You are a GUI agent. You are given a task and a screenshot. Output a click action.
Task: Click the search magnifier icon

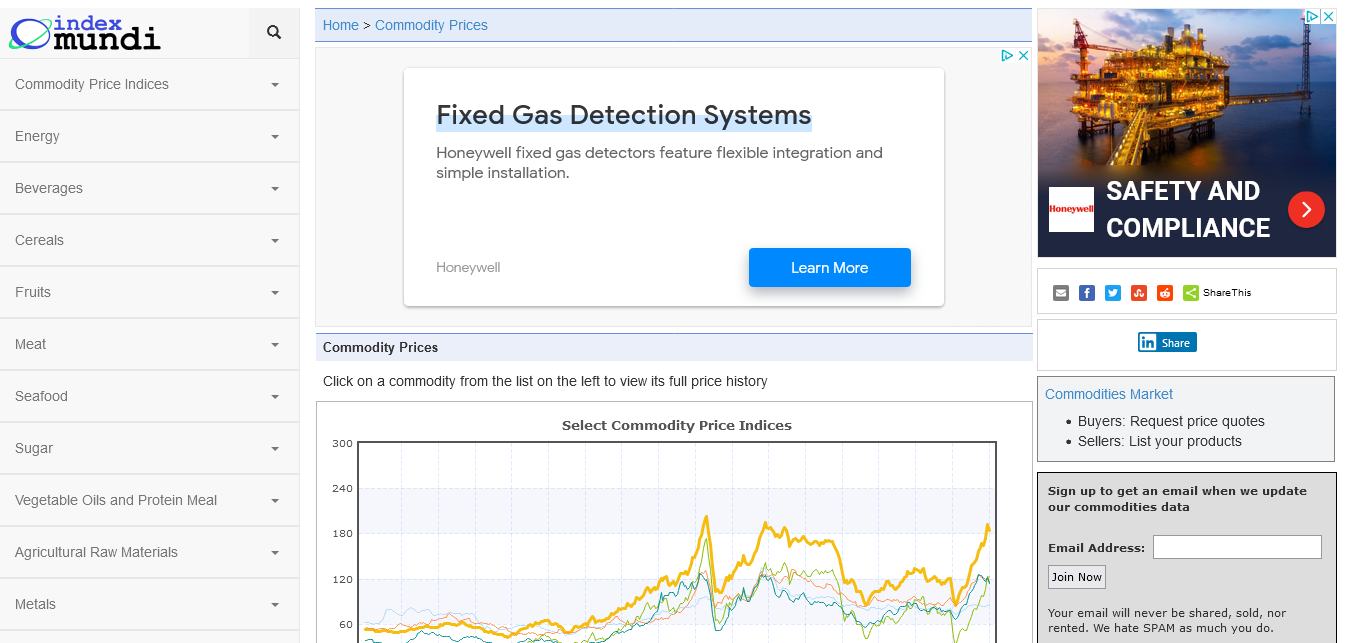274,33
